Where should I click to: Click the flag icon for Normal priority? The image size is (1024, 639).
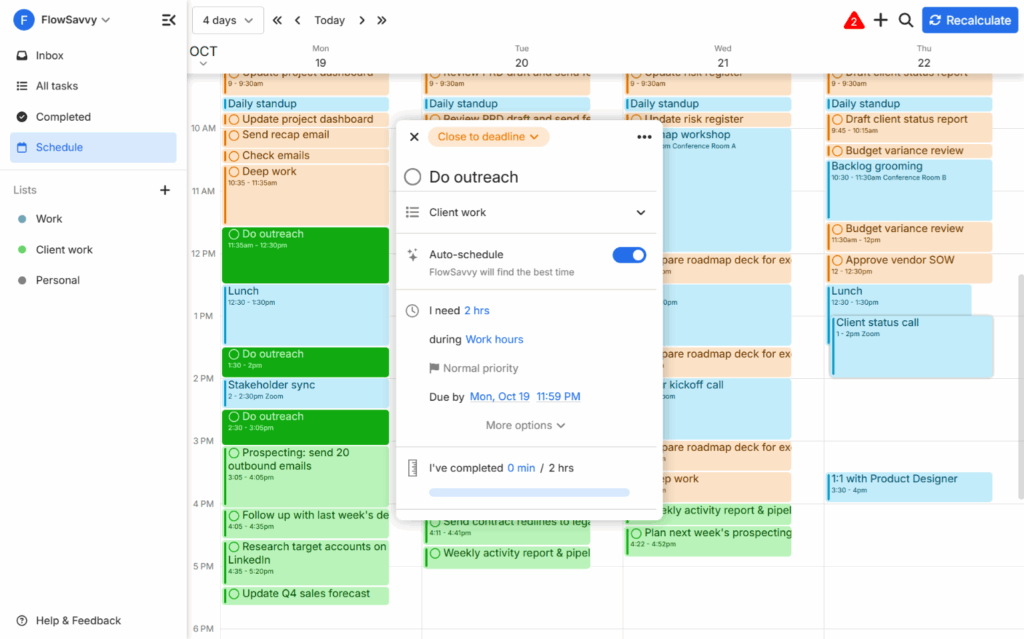434,368
